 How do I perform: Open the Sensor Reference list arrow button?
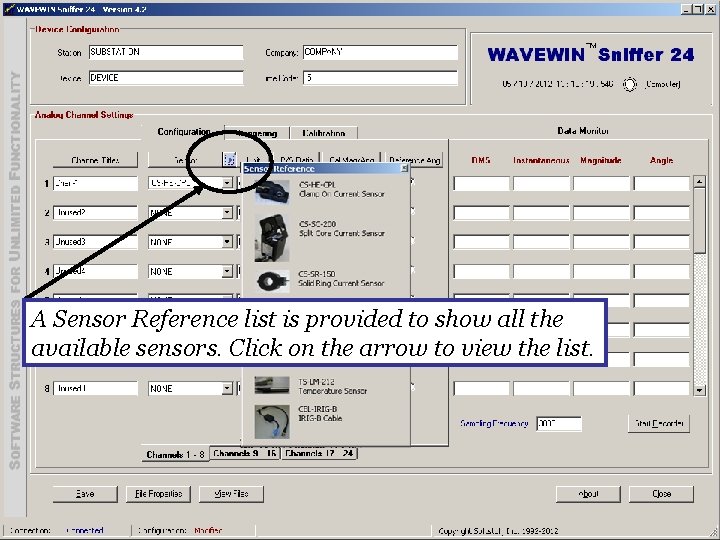(x=229, y=160)
